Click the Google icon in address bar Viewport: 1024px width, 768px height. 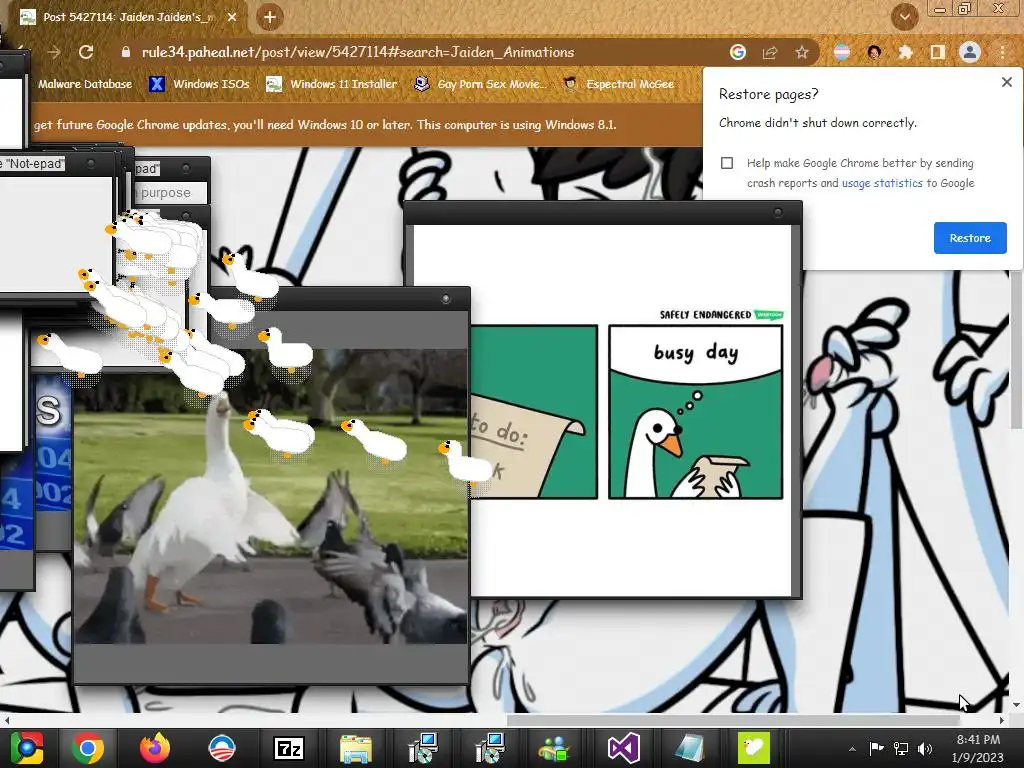(x=738, y=52)
